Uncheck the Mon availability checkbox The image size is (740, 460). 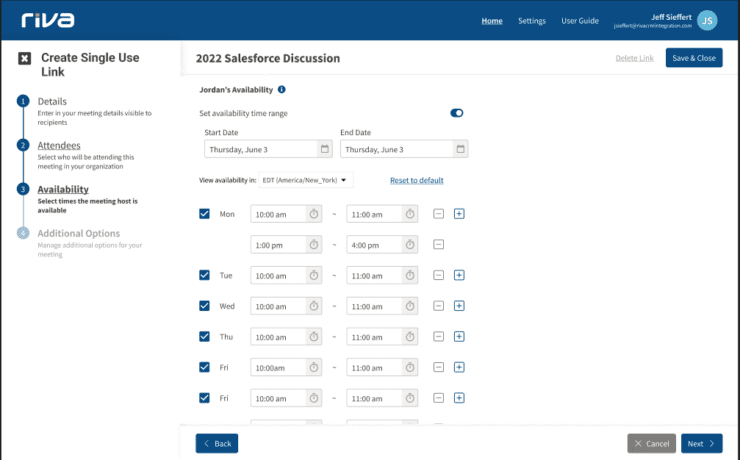205,214
